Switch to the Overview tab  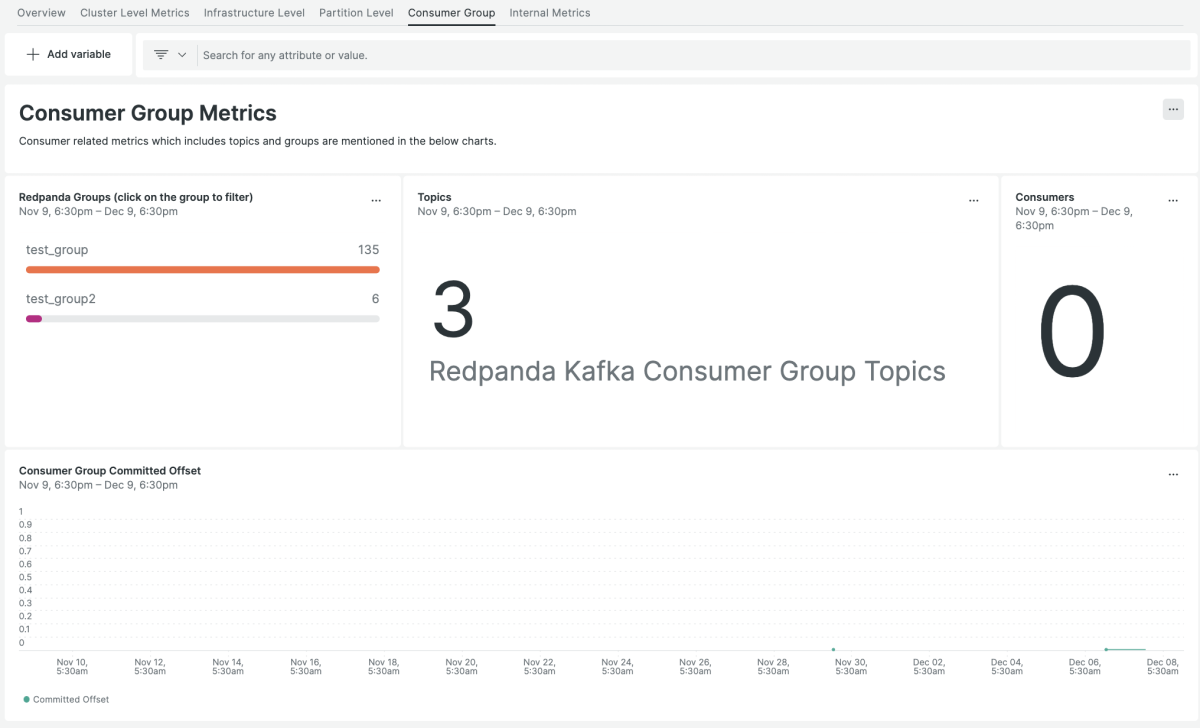point(41,13)
